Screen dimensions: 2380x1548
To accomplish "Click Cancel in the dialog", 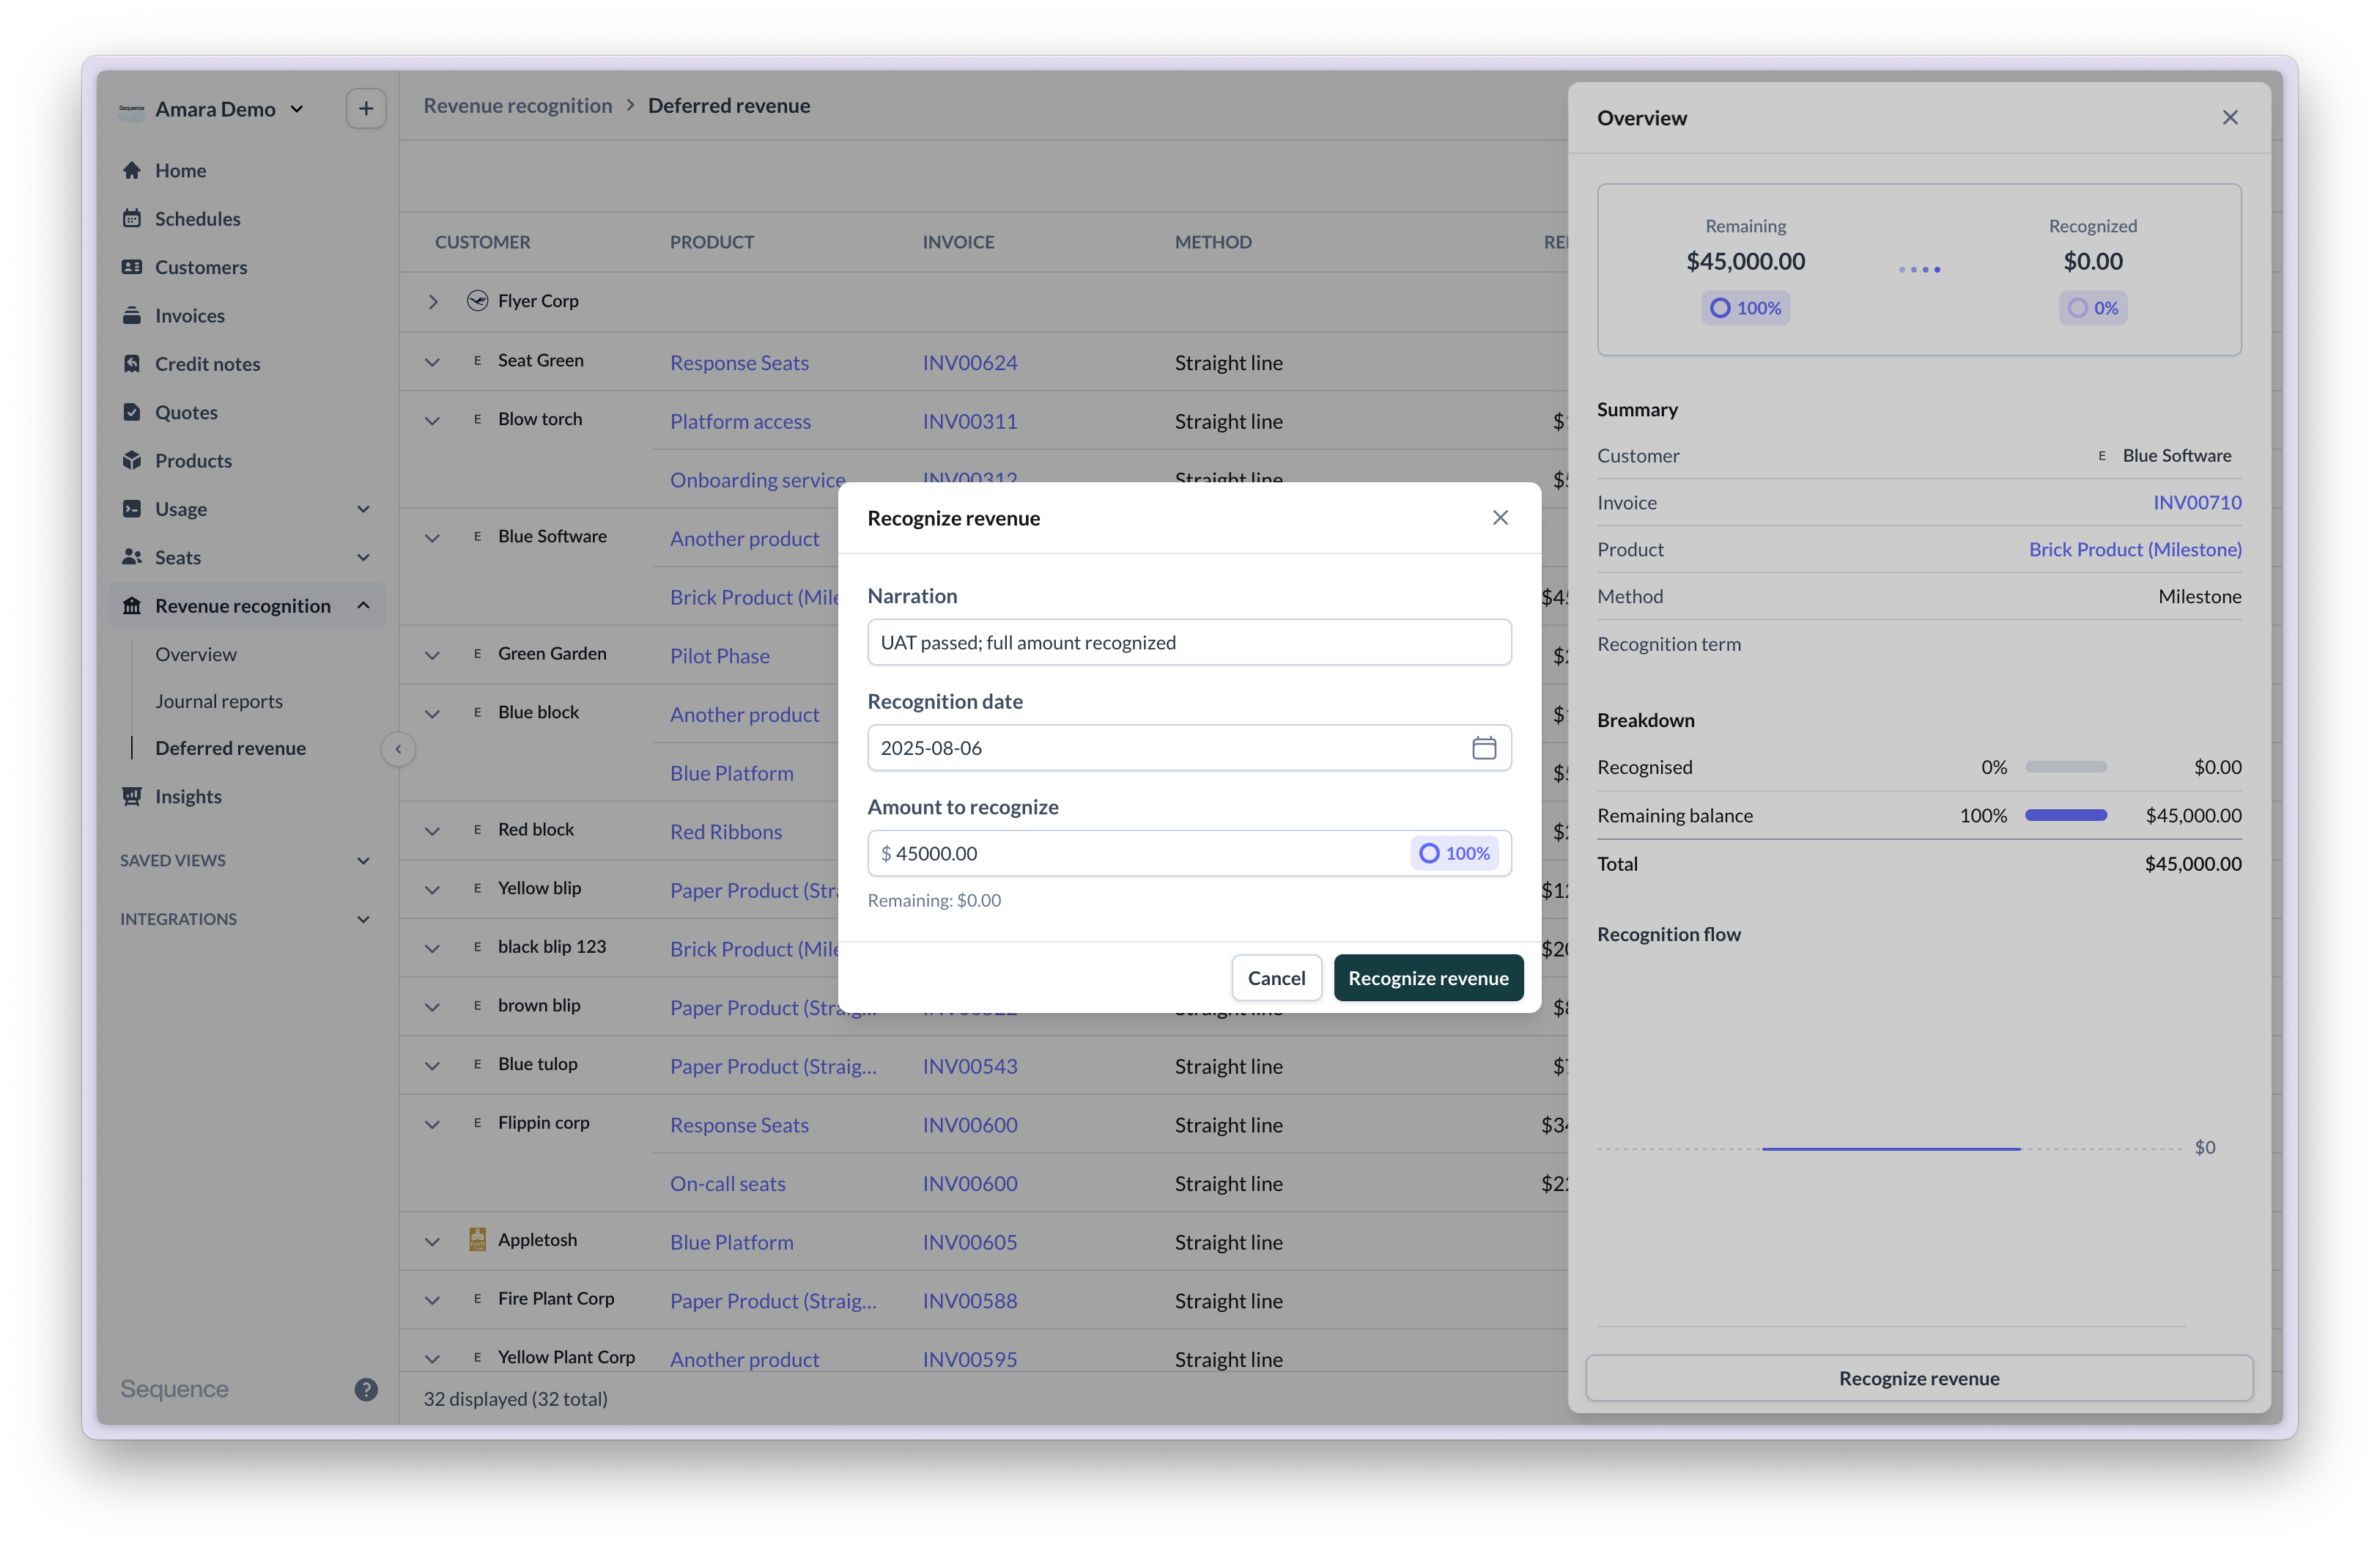I will [1276, 978].
